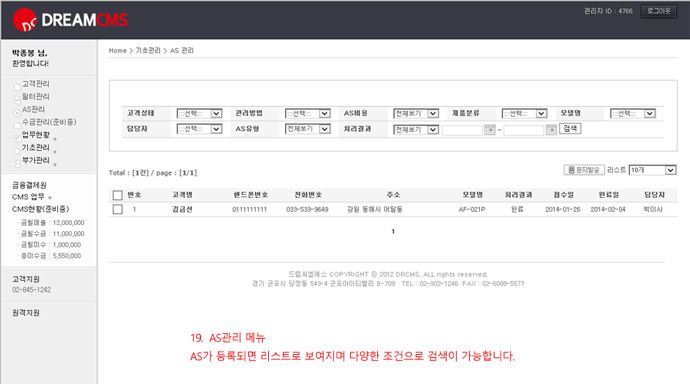Check the row checkbox for customer 김금선

[x=117, y=209]
